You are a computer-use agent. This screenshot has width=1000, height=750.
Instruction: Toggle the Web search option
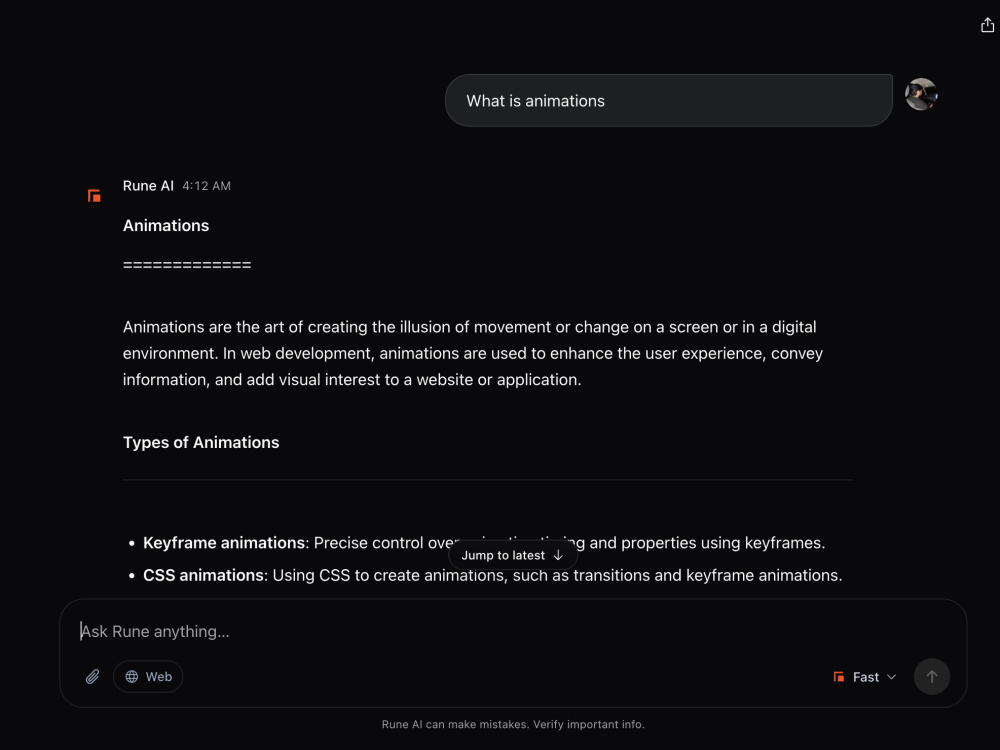pos(148,677)
